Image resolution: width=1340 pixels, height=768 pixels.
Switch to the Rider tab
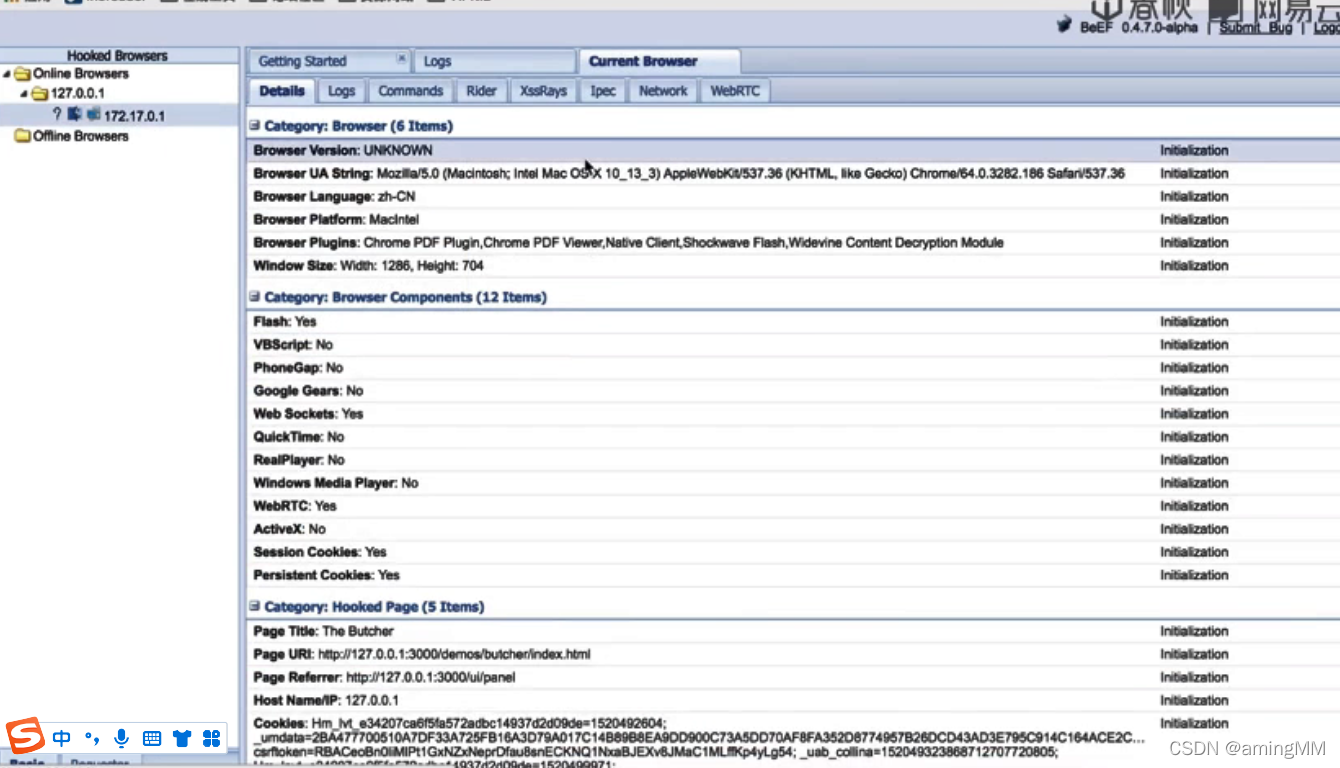(x=481, y=91)
